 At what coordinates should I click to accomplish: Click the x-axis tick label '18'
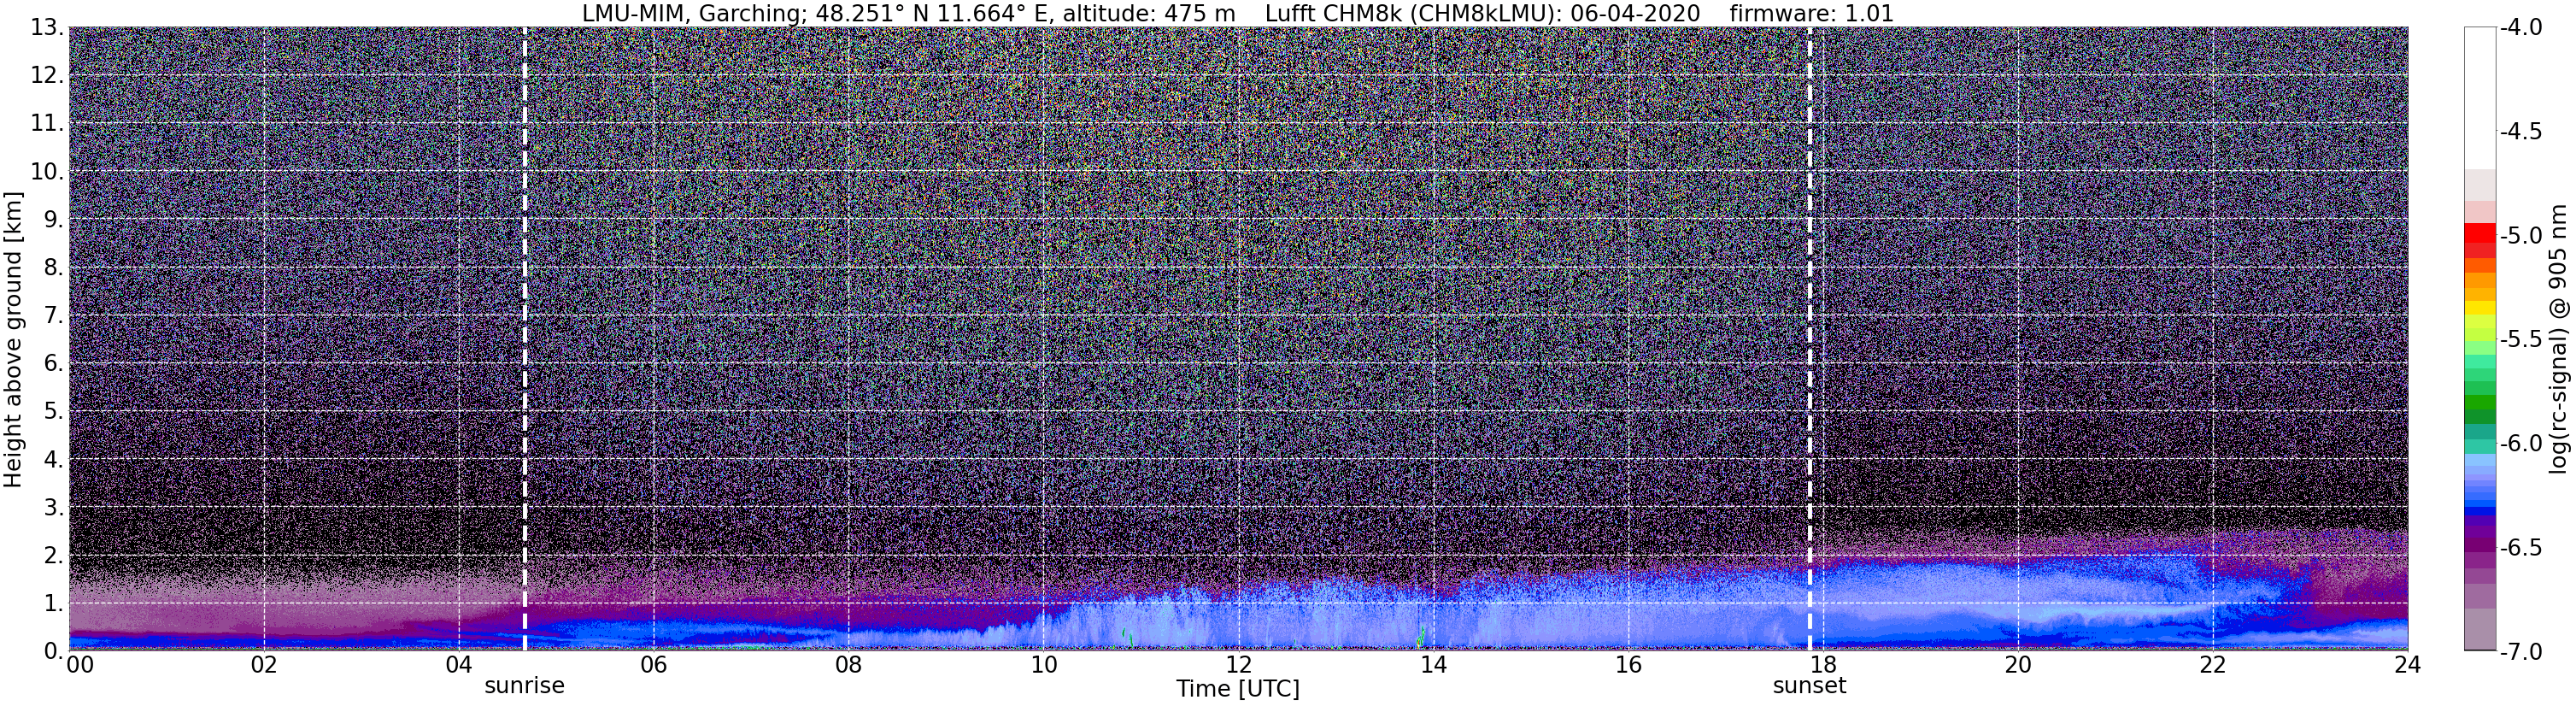[1823, 665]
